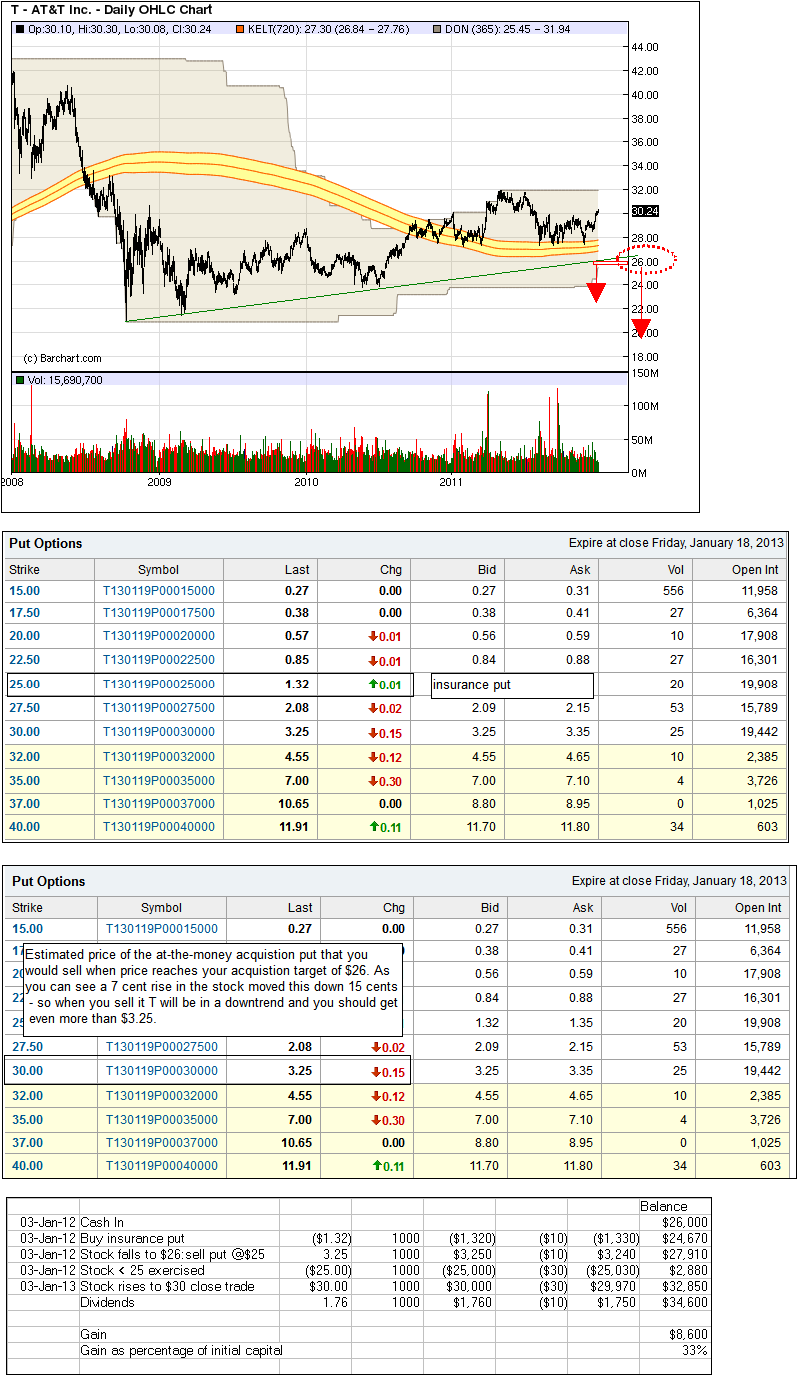Screen dimensions: 799x1376
Task: Click green 0.11 up arrow in upper table
Action: click(x=374, y=827)
